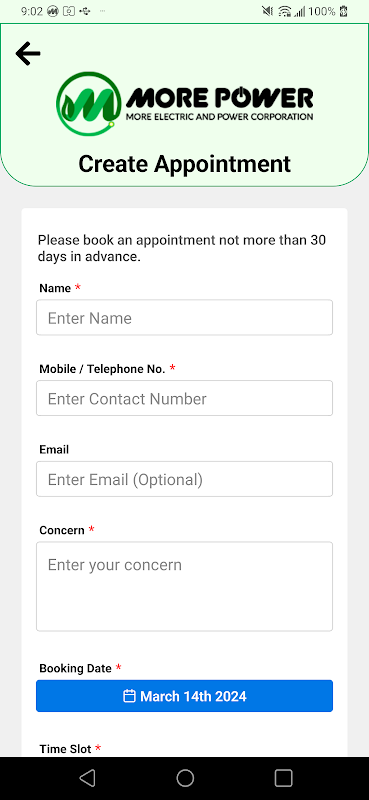Viewport: 369px width, 800px height.
Task: Tap the Create Appointment heading
Action: pos(184,164)
